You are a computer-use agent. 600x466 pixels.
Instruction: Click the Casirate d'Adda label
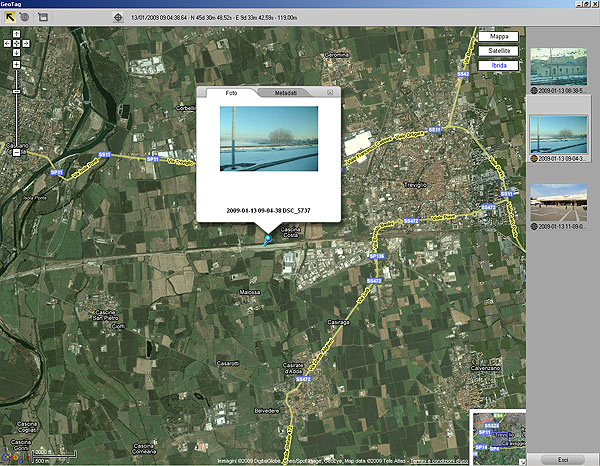click(x=293, y=368)
